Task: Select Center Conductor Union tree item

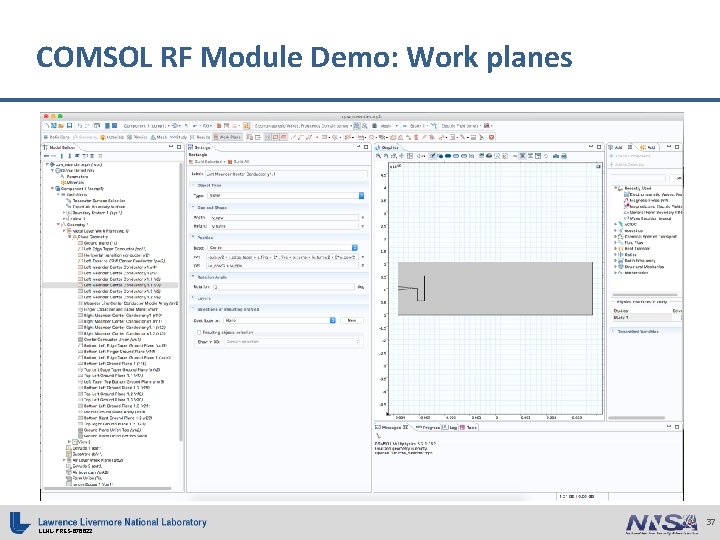Action: point(112,339)
